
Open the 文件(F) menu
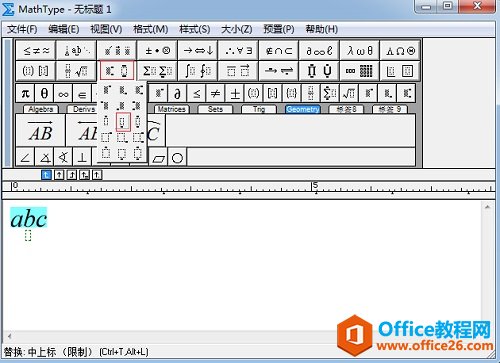(22, 29)
